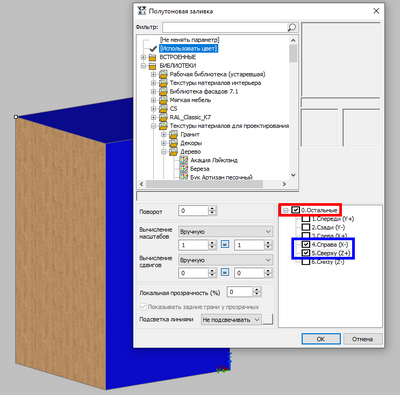Collapse the 0.Остальные faces node

[286, 210]
